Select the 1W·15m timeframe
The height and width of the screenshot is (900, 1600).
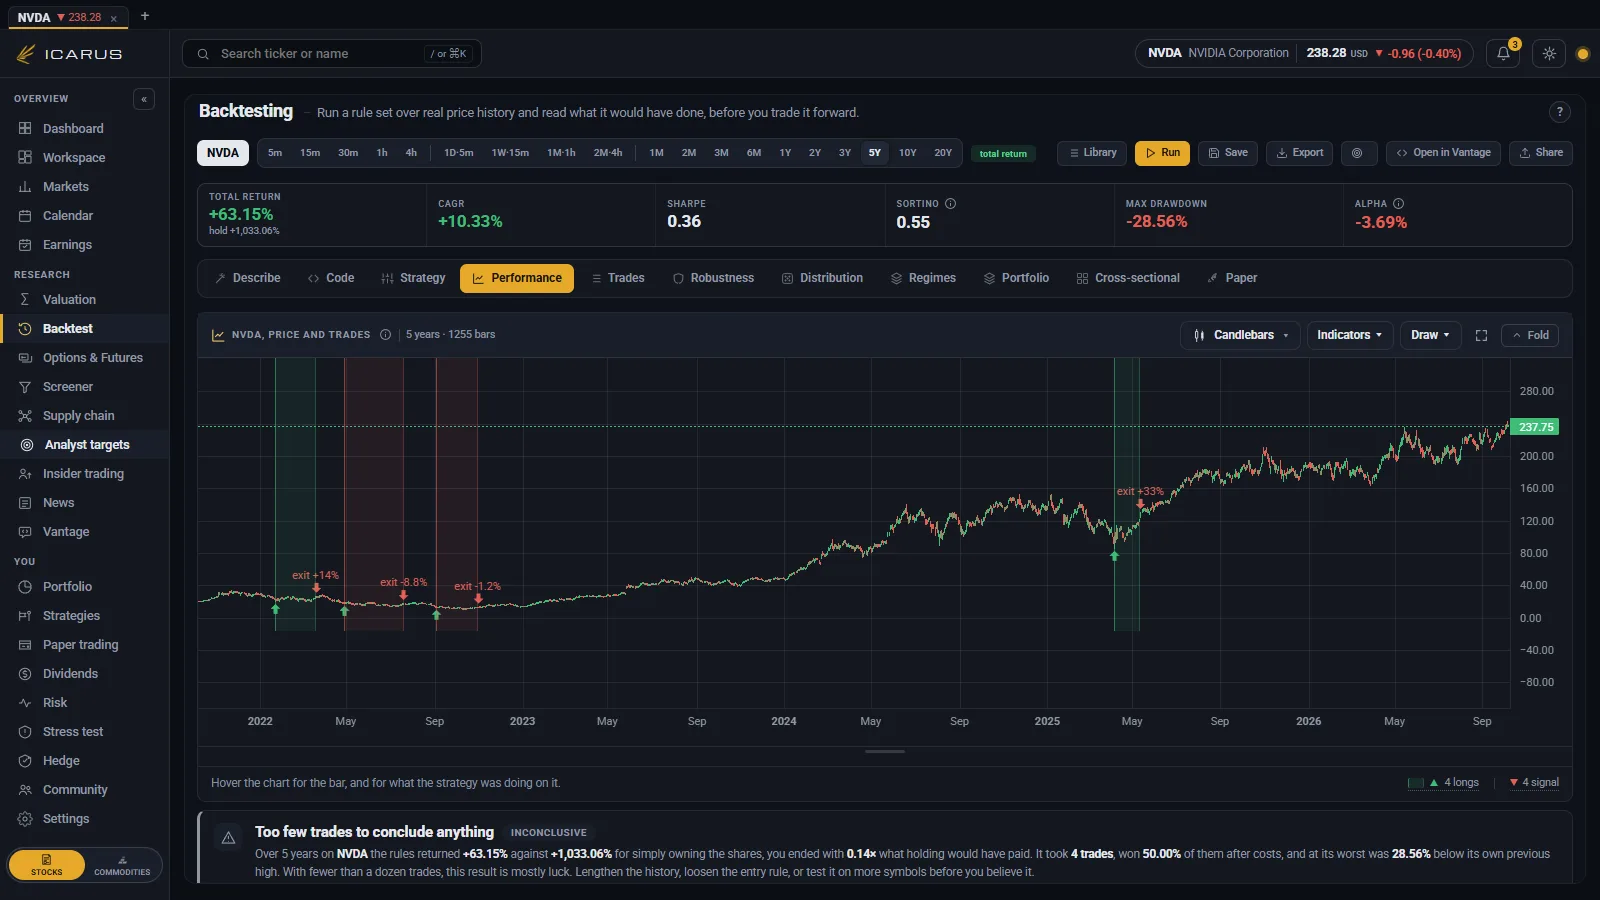point(510,153)
